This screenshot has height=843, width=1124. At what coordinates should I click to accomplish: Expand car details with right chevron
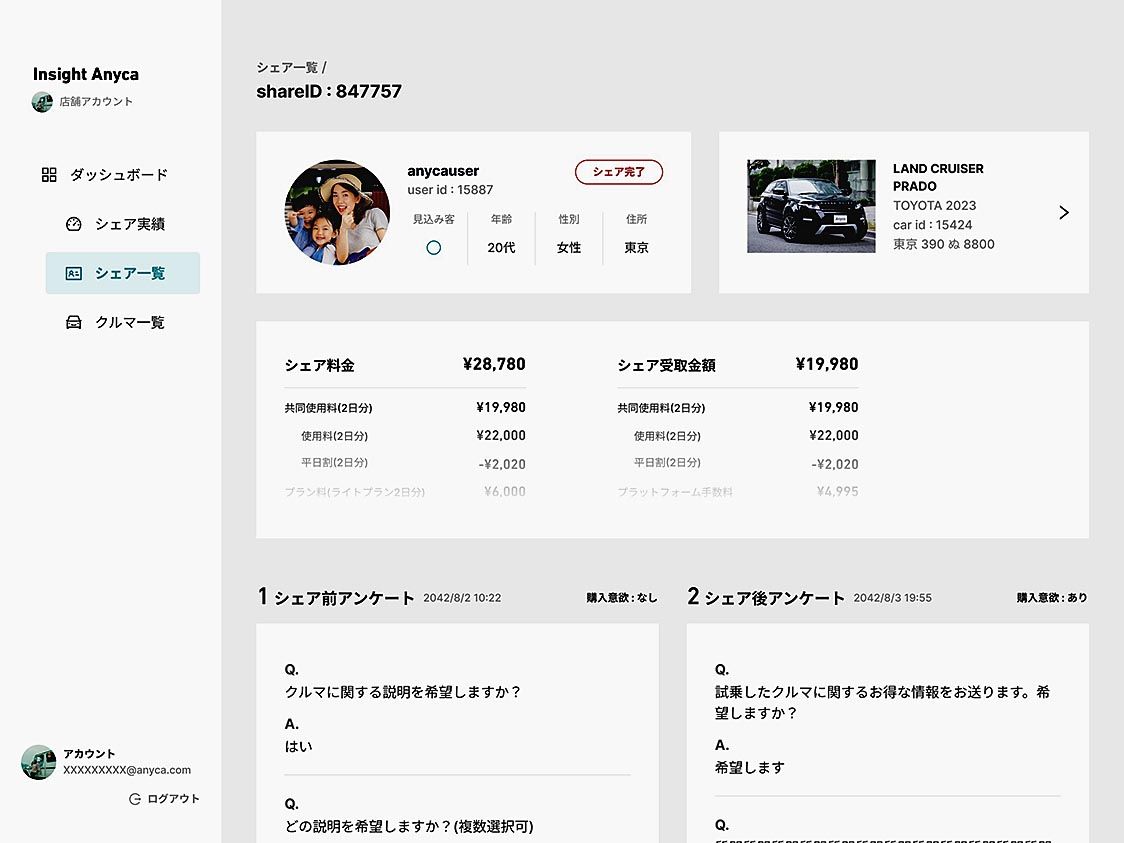(1063, 212)
